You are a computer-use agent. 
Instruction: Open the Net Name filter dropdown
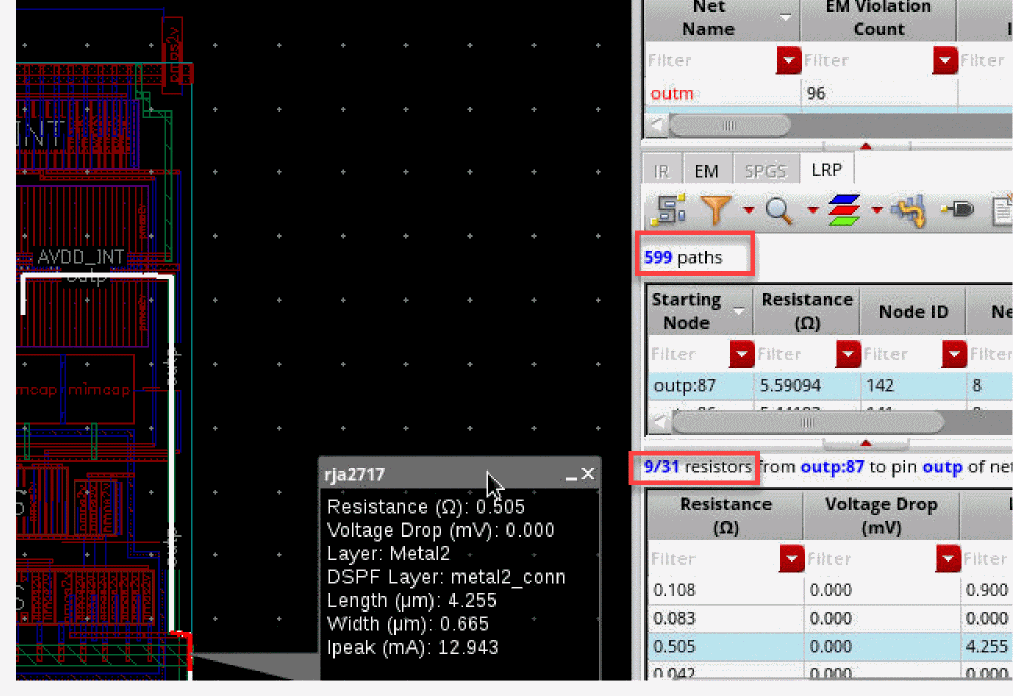[x=789, y=61]
